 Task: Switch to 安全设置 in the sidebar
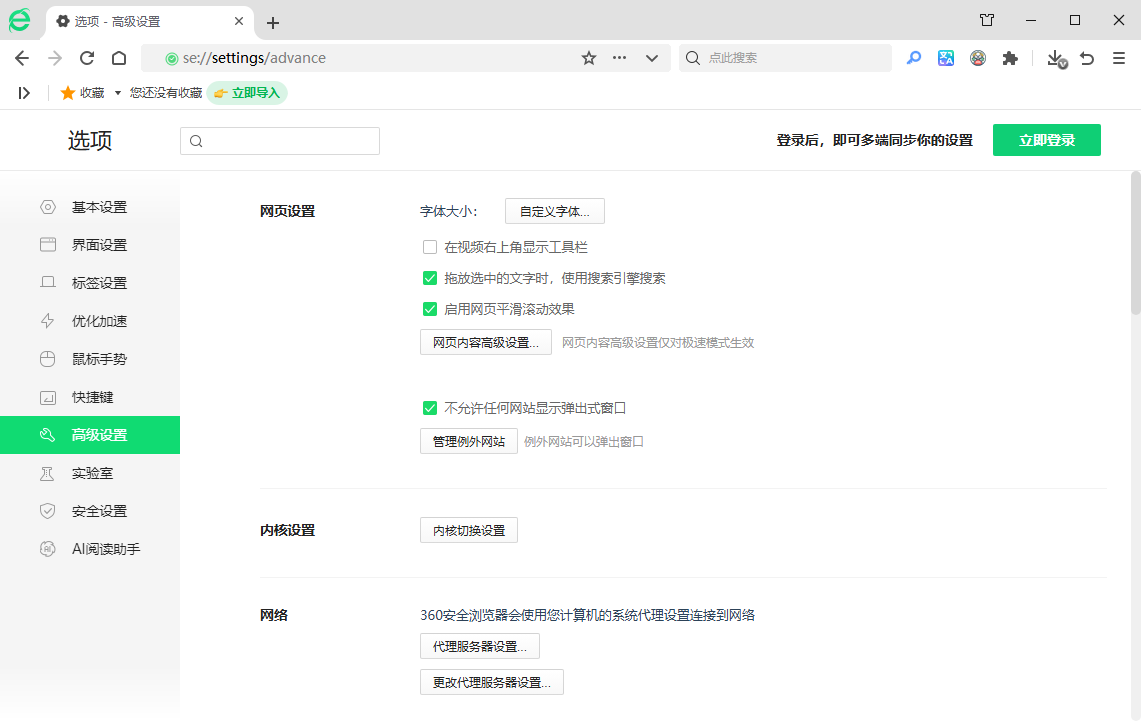(x=98, y=511)
